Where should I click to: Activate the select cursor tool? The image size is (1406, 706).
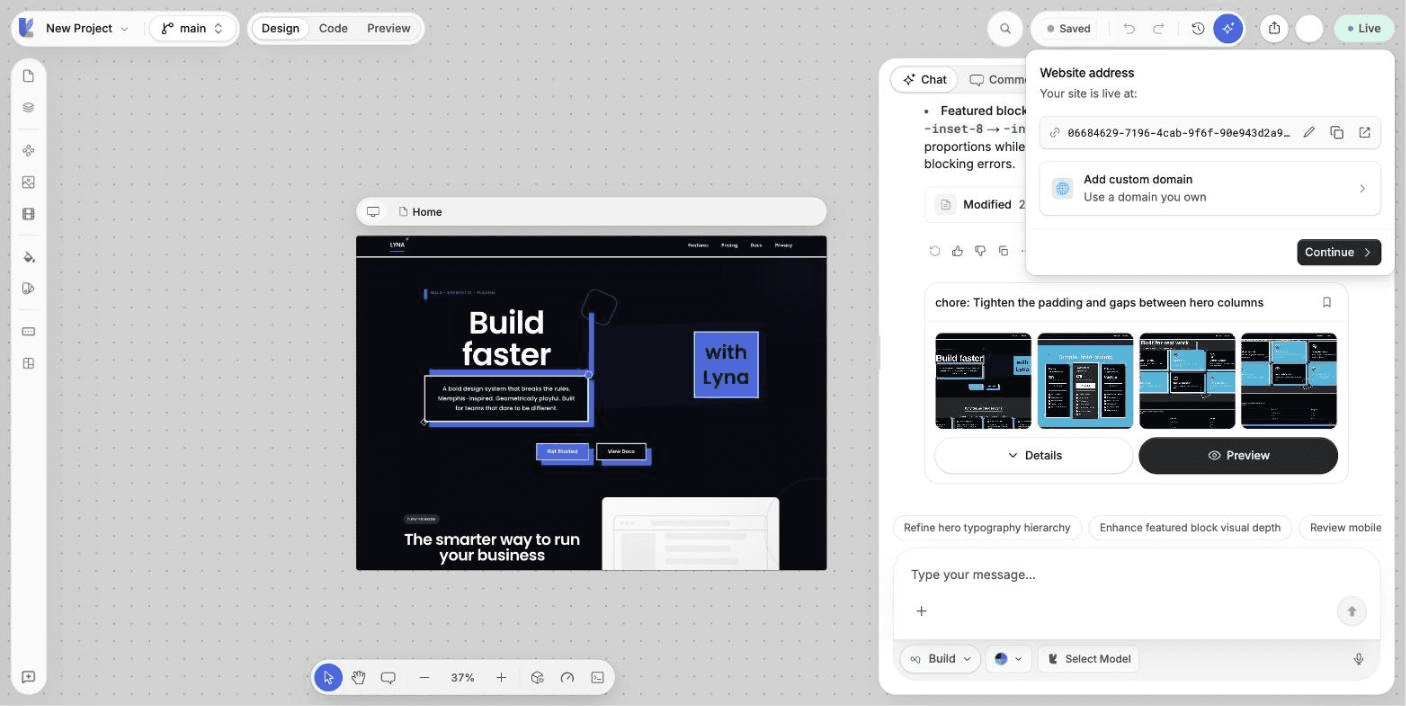point(328,678)
